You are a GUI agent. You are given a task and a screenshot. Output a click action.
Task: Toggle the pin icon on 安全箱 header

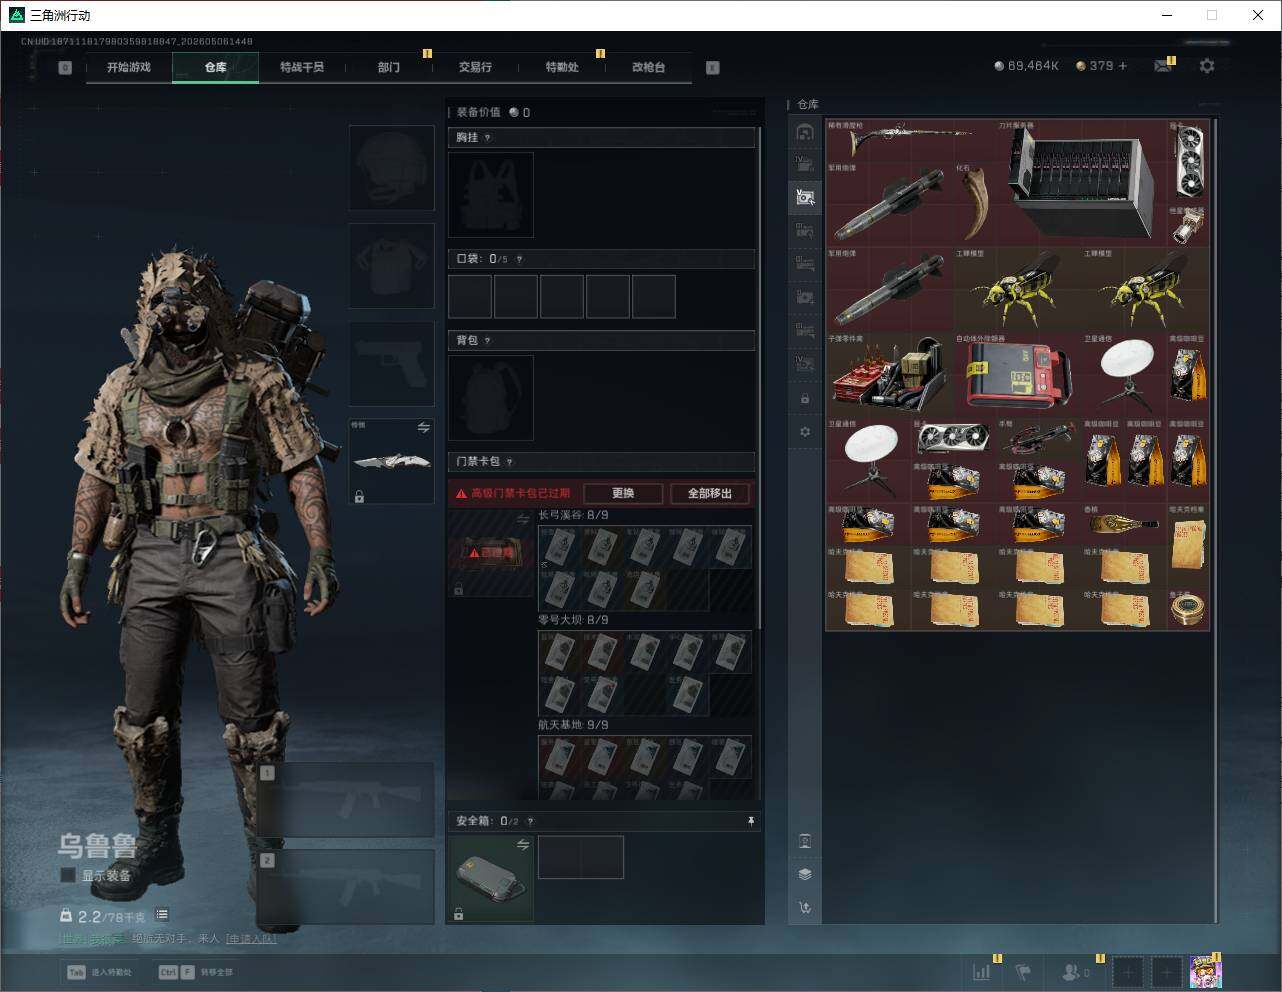tap(751, 821)
